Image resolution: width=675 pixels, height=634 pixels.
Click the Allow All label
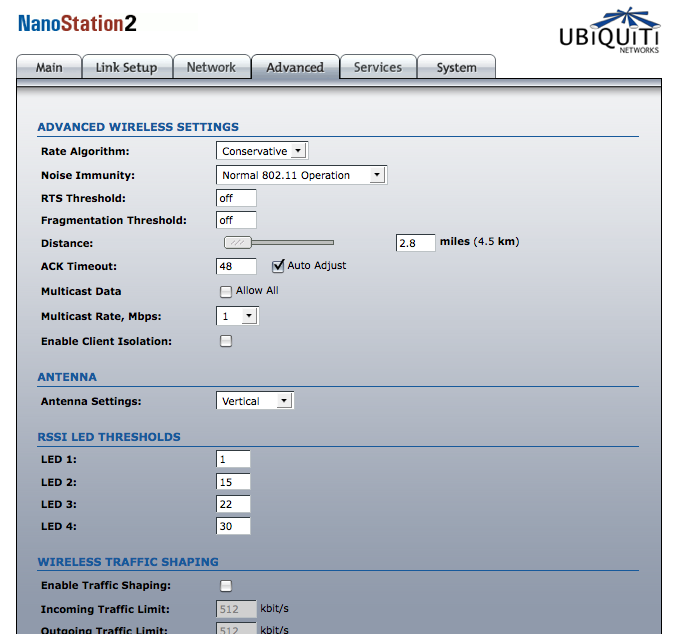click(257, 291)
